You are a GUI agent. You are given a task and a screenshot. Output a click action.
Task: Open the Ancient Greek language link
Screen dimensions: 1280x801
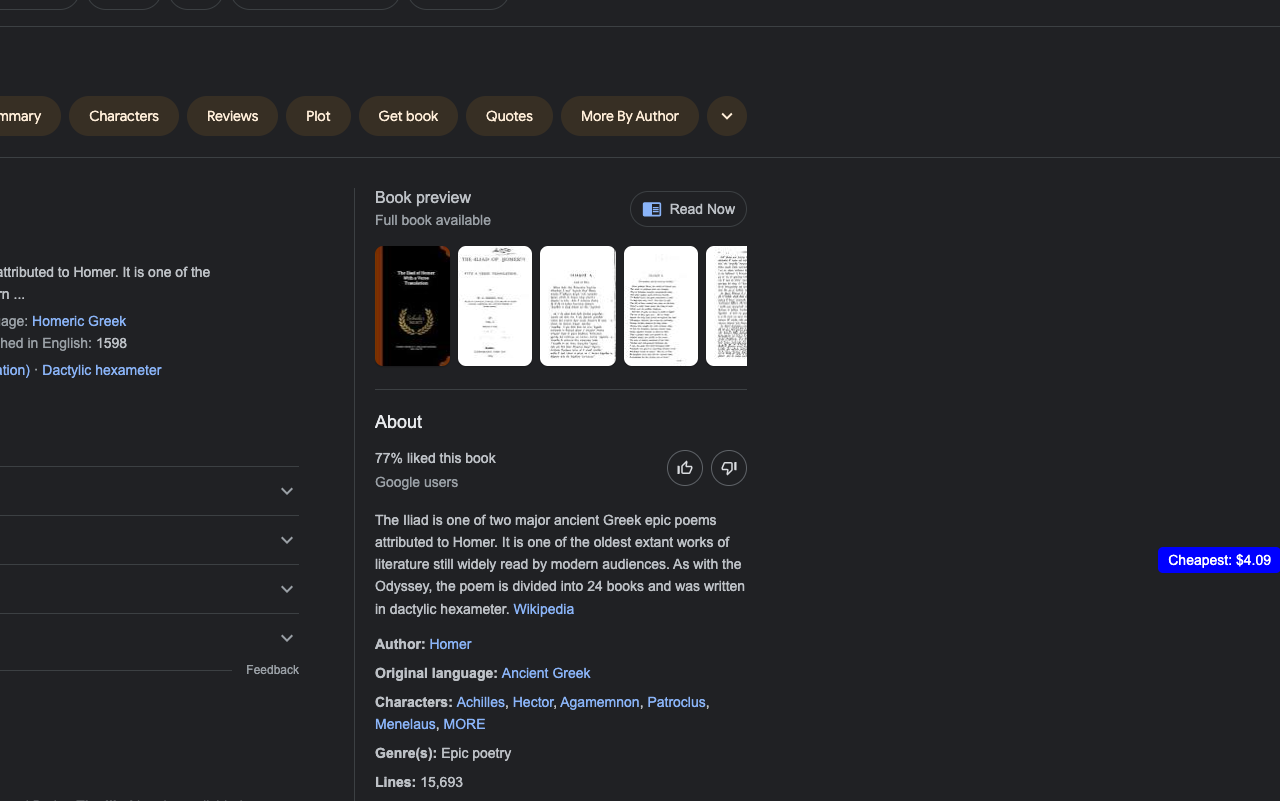click(546, 673)
